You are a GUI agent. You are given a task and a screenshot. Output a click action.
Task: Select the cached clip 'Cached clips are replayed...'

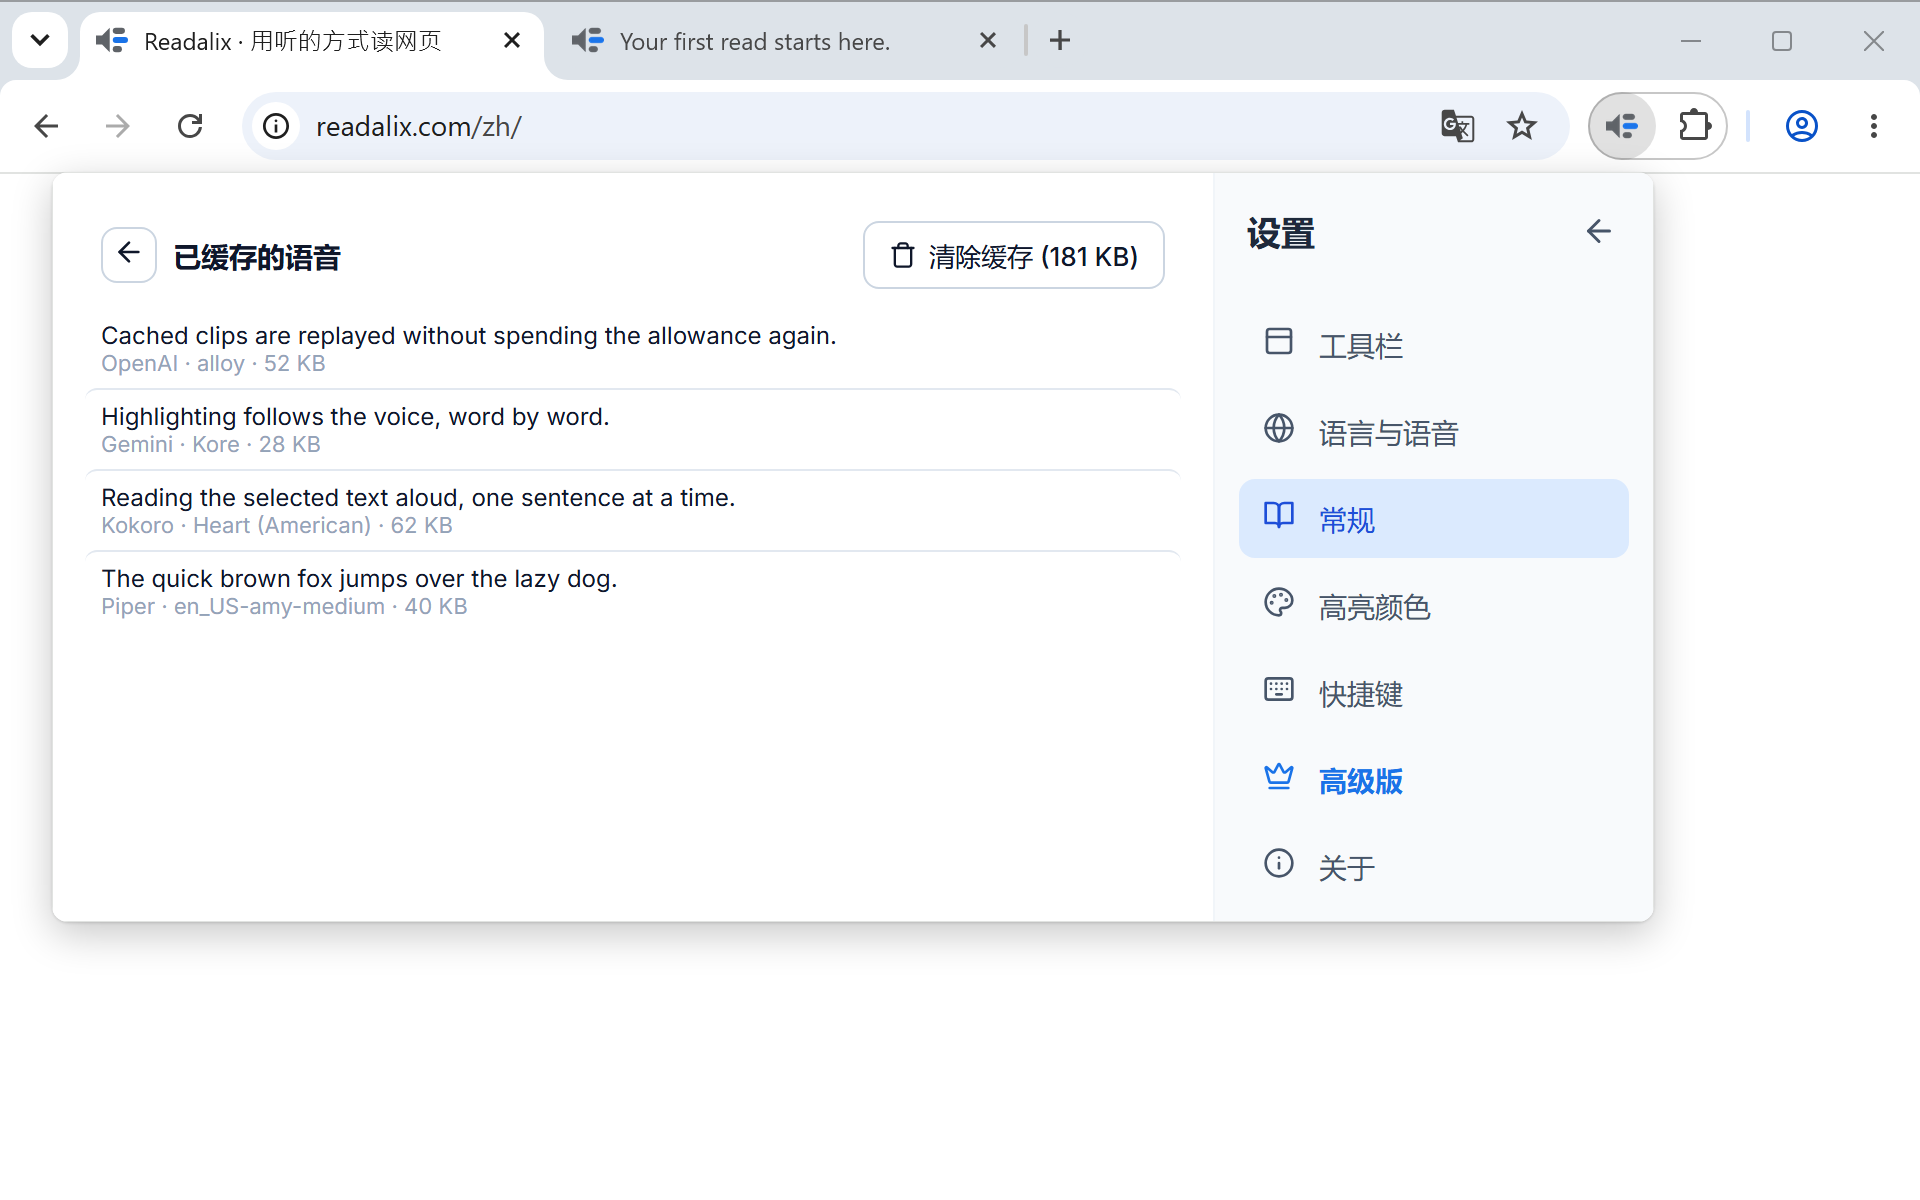(633, 349)
